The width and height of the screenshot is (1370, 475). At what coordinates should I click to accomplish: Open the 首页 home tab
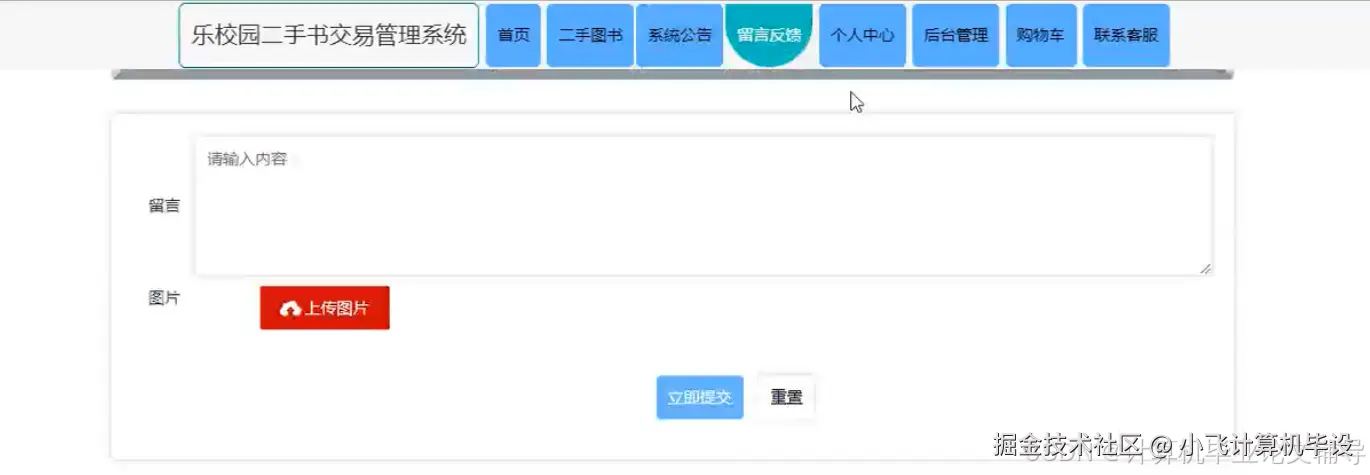coord(513,35)
